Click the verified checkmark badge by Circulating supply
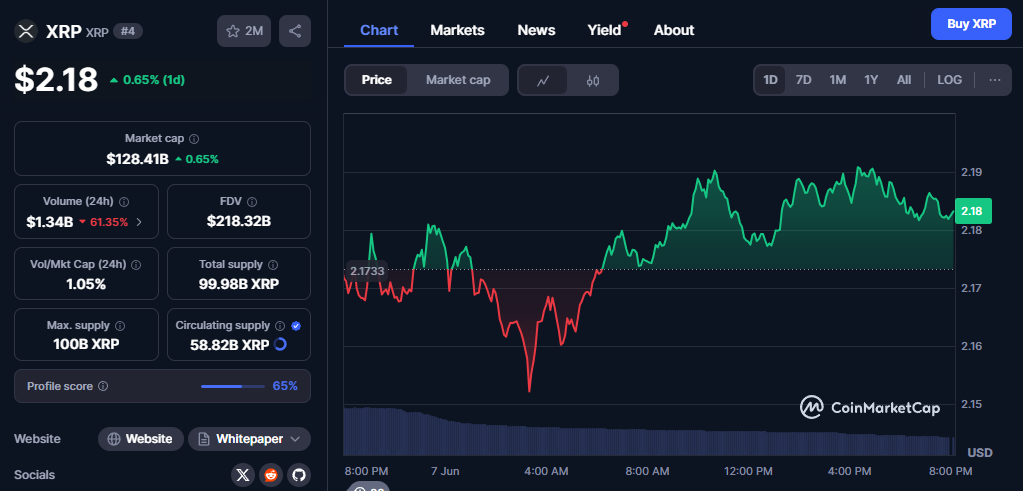Viewport: 1023px width, 491px height. point(296,325)
